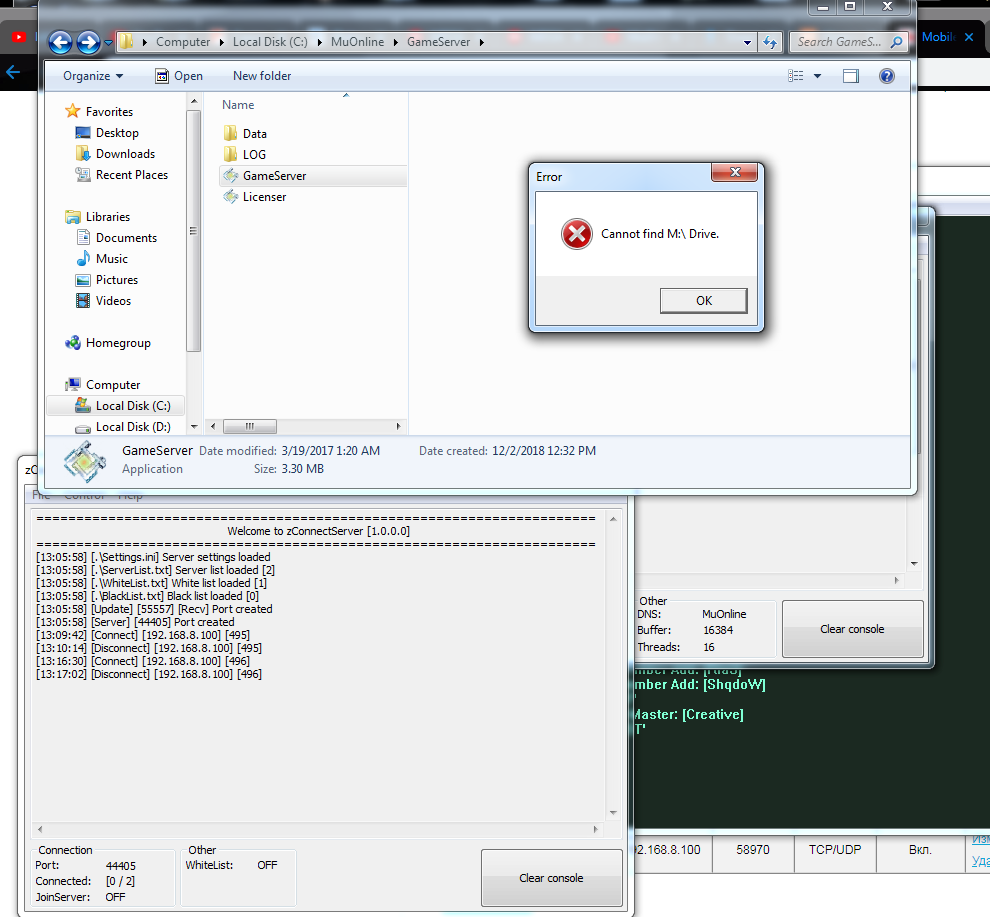990x917 pixels.
Task: Select Computer in navigation pane
Action: pos(102,385)
